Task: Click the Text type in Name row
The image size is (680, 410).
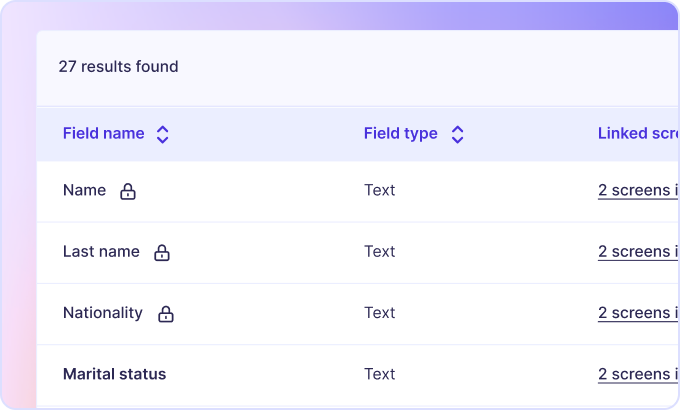Action: pos(380,190)
